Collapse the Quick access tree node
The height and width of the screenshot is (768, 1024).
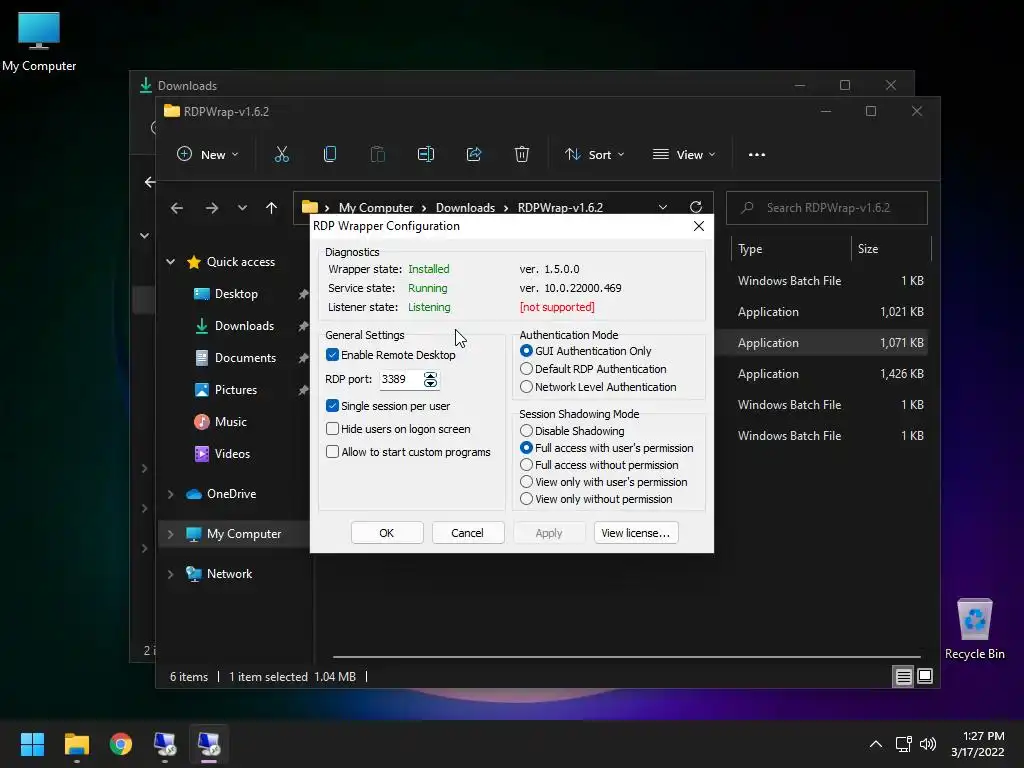pos(170,262)
